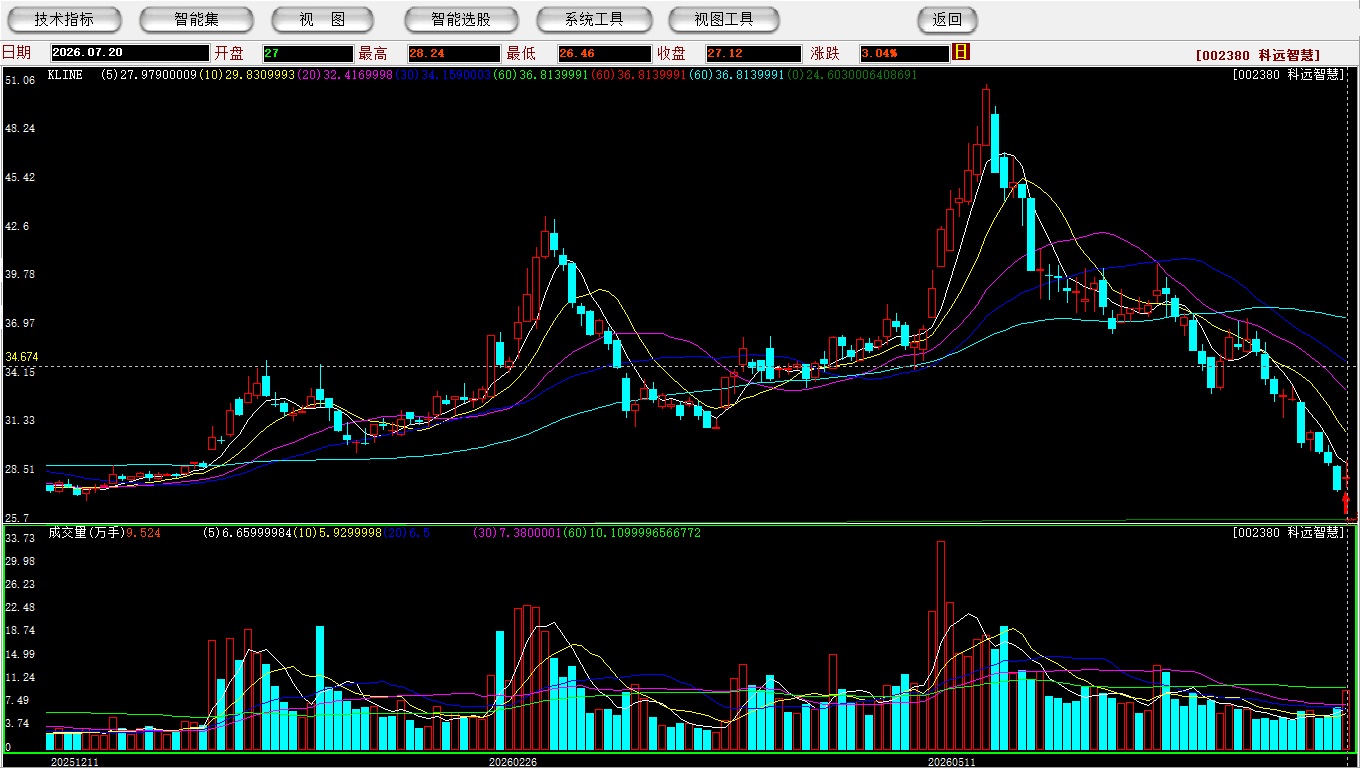Open the 智能选股 stock screener

[461, 19]
